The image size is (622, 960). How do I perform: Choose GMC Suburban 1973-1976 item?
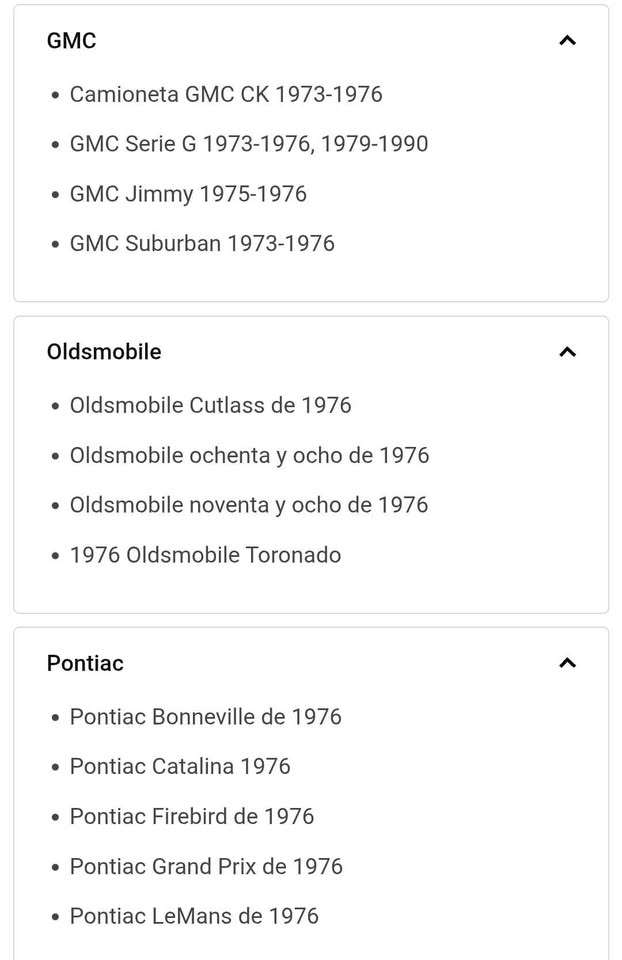click(202, 244)
